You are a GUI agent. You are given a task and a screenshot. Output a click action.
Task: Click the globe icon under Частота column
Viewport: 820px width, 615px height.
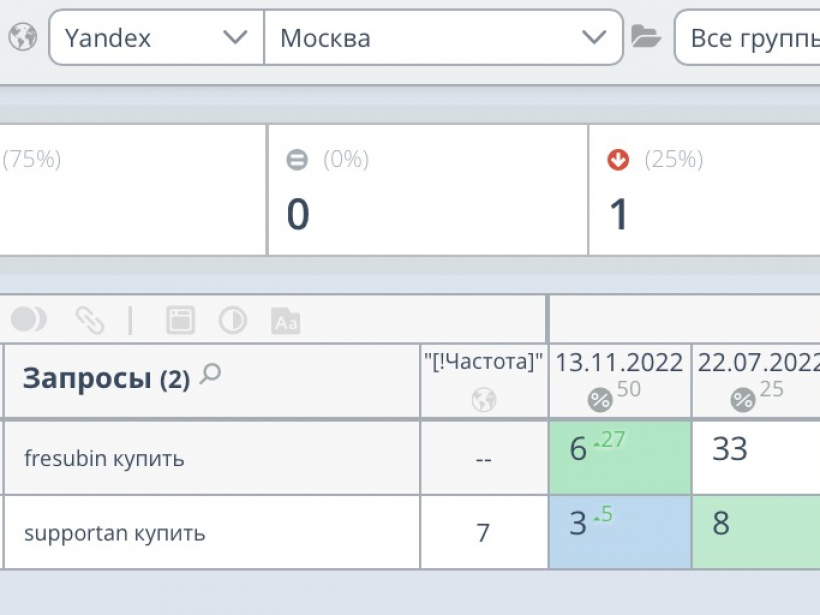(483, 400)
